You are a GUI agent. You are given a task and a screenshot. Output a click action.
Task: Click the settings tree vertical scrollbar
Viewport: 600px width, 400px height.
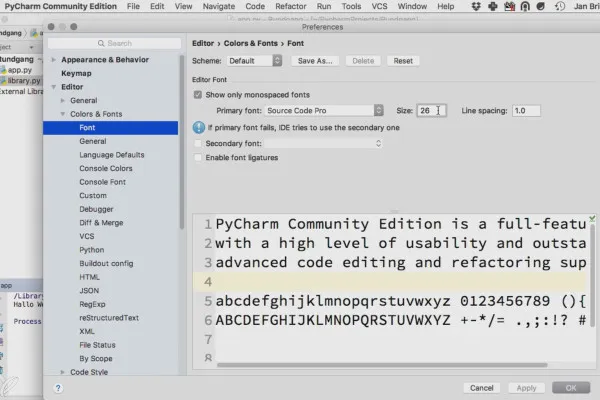(182, 142)
